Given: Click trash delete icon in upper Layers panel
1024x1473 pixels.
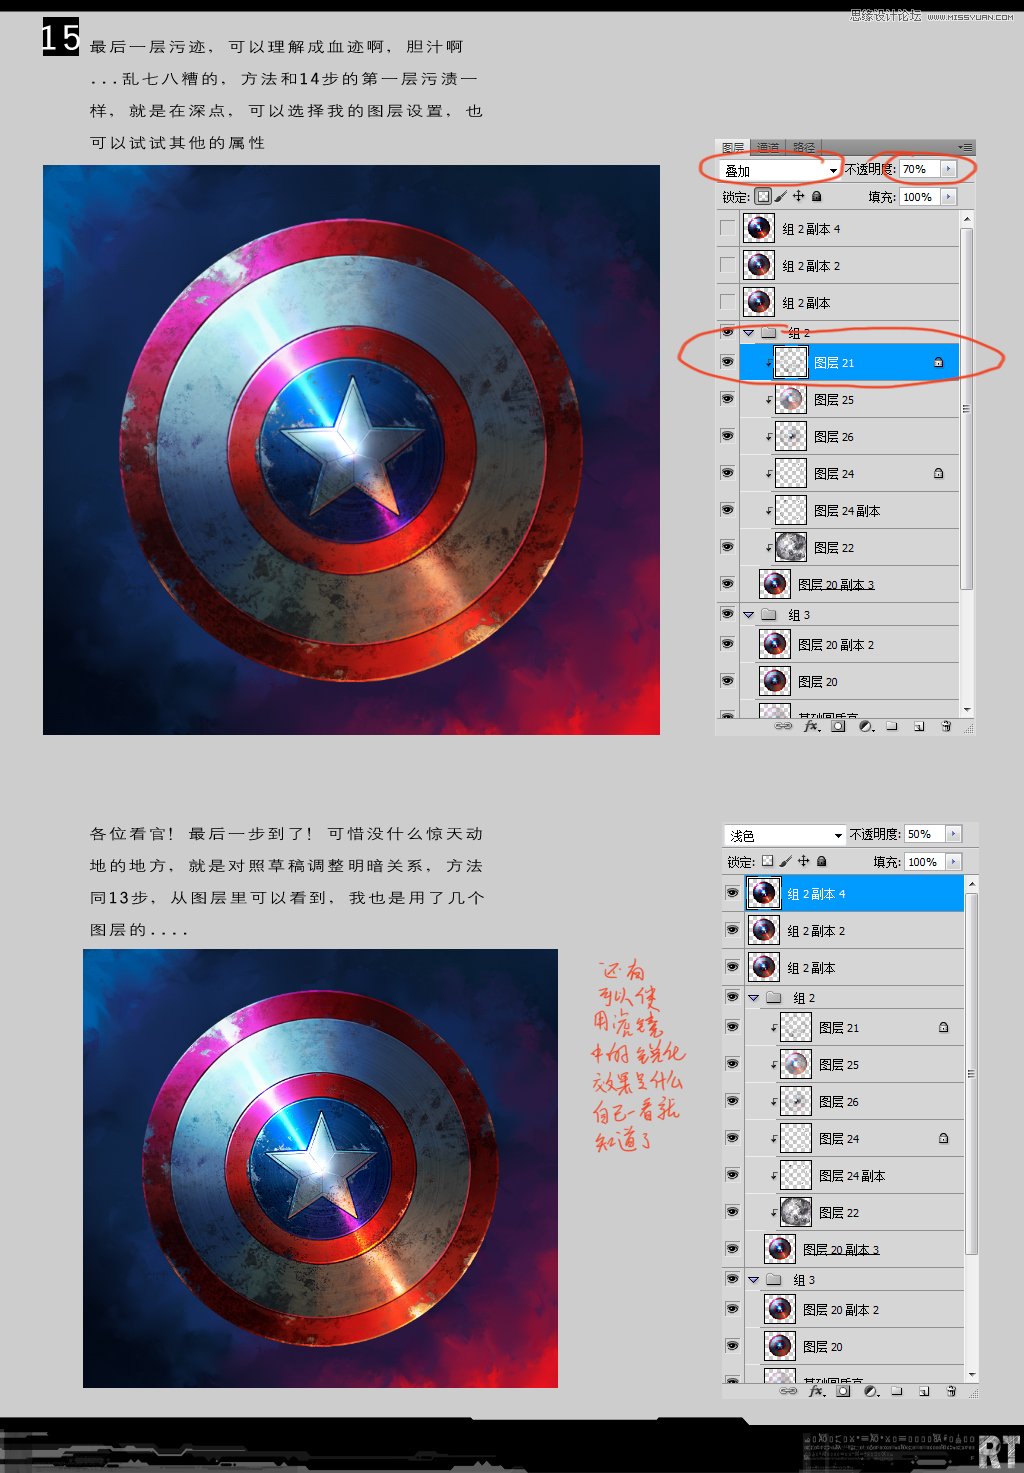Looking at the screenshot, I should 946,726.
